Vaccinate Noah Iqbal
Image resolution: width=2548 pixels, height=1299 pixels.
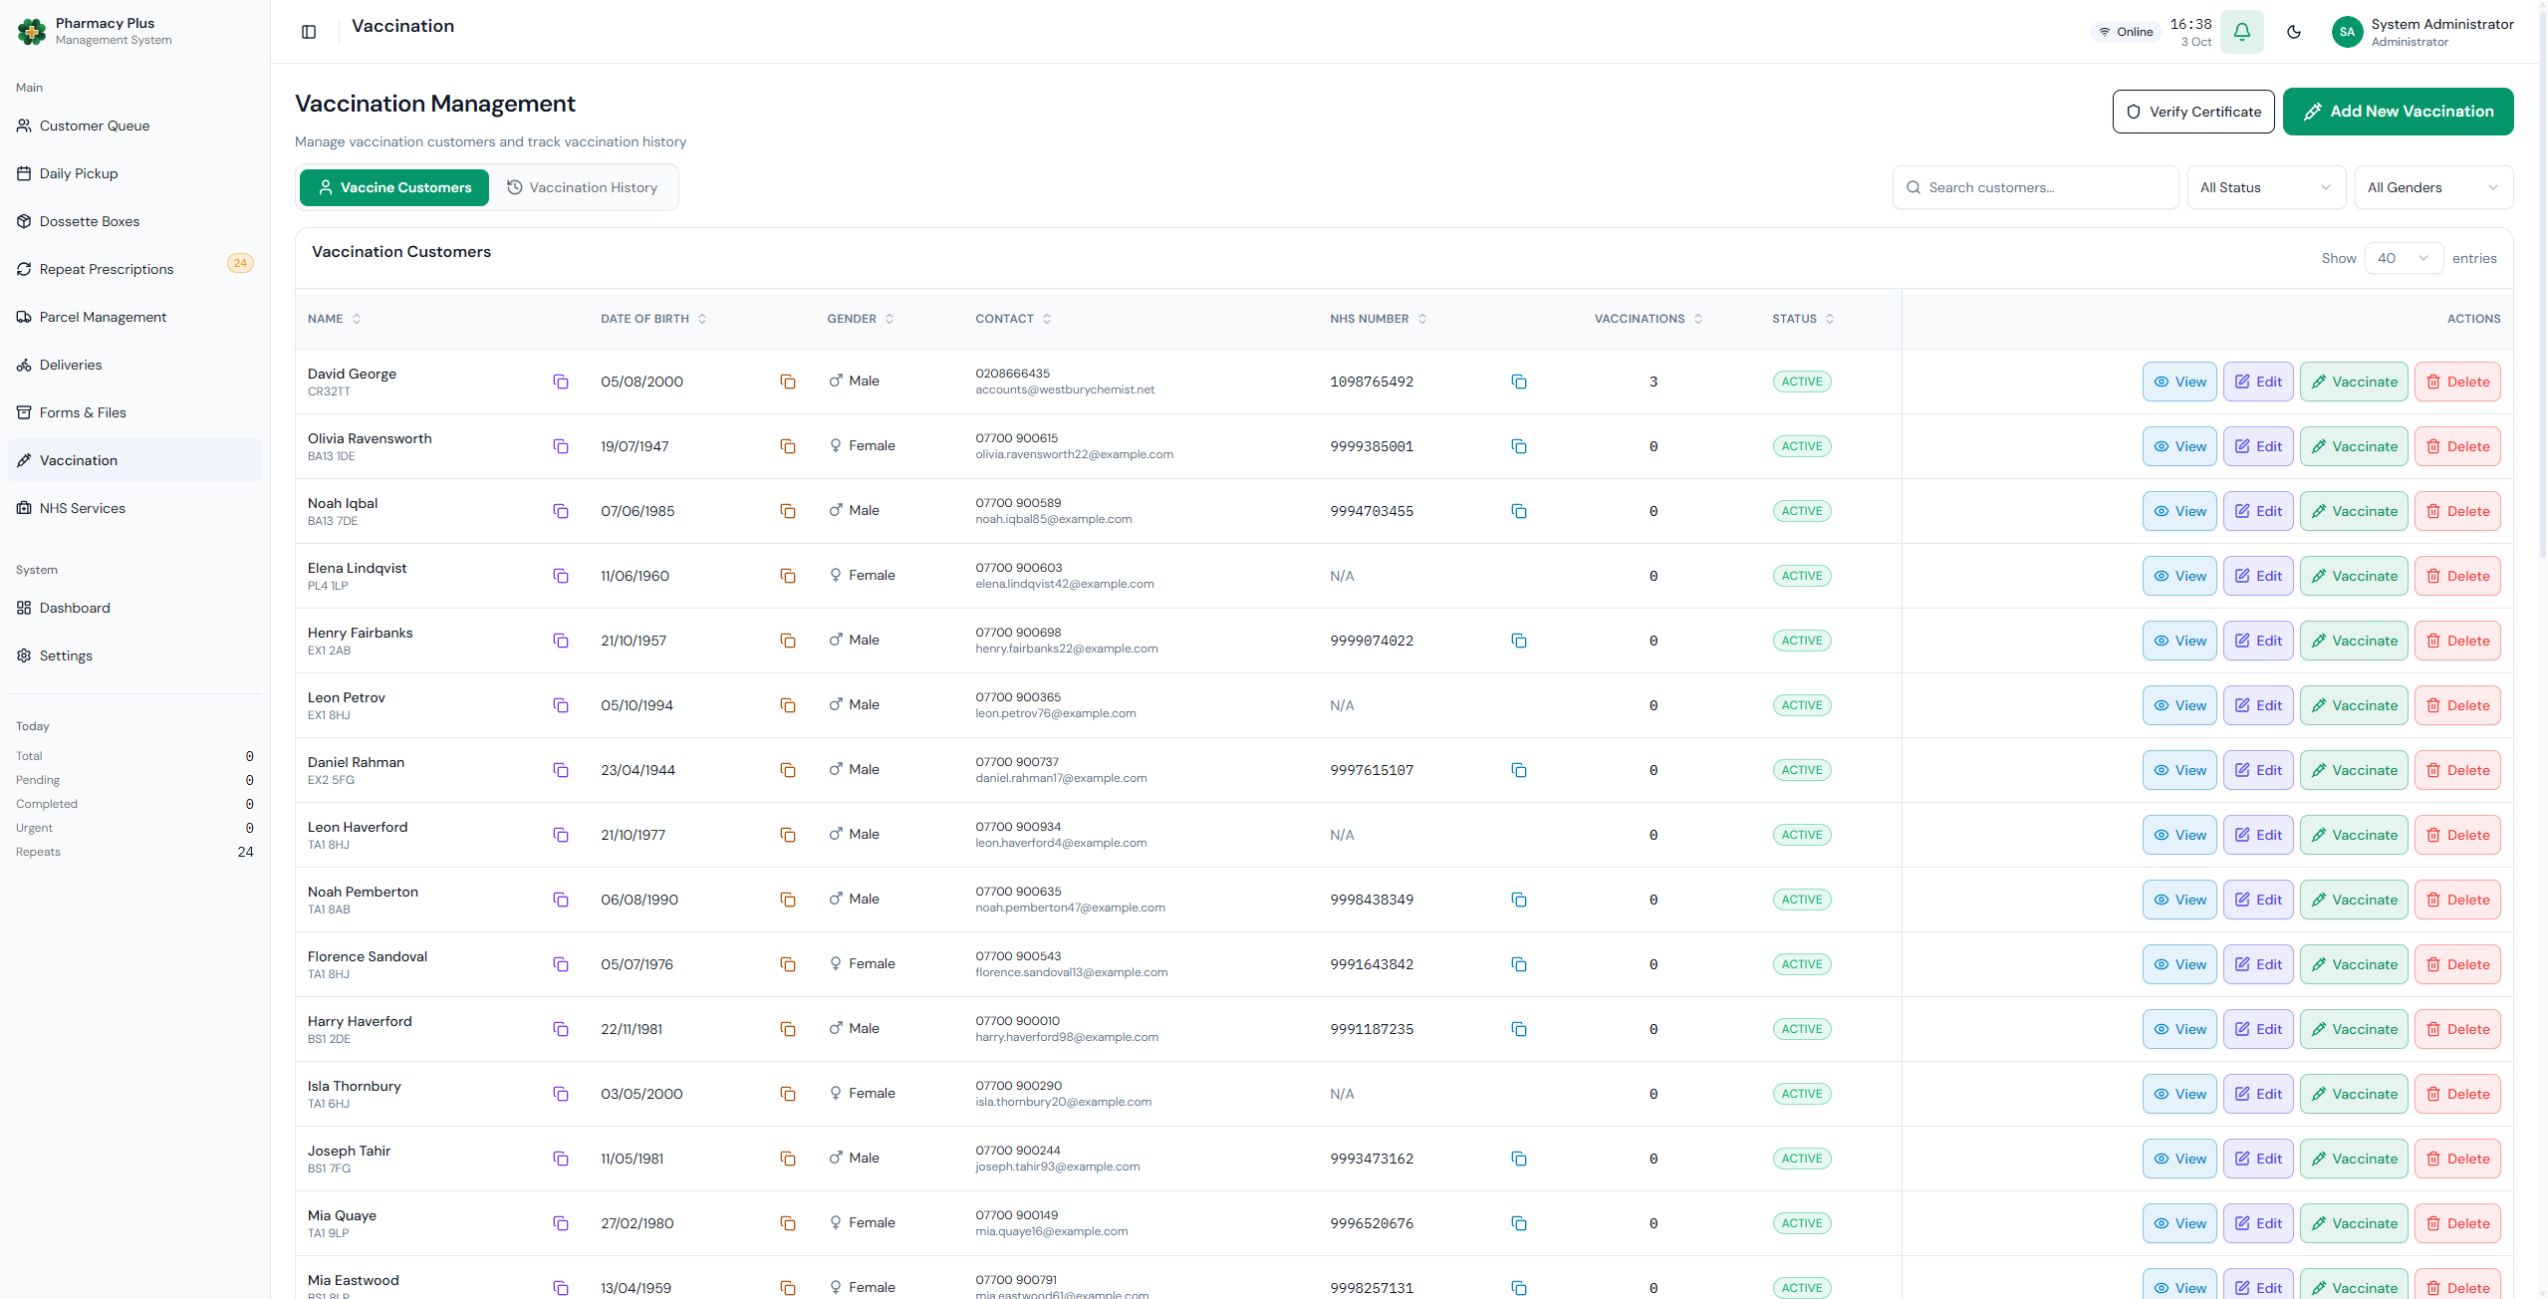2353,512
